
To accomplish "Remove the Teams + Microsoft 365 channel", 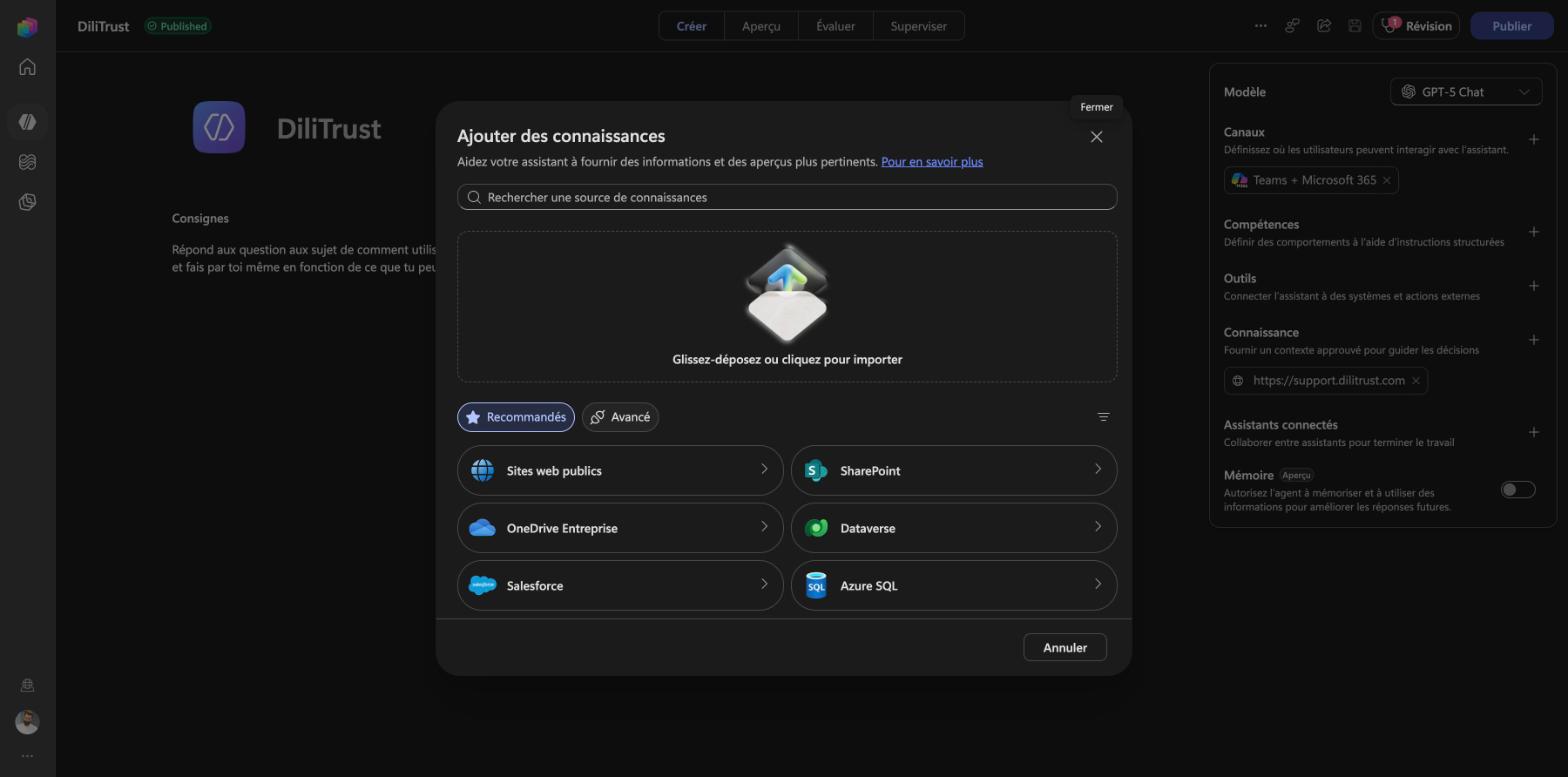I will (1386, 180).
